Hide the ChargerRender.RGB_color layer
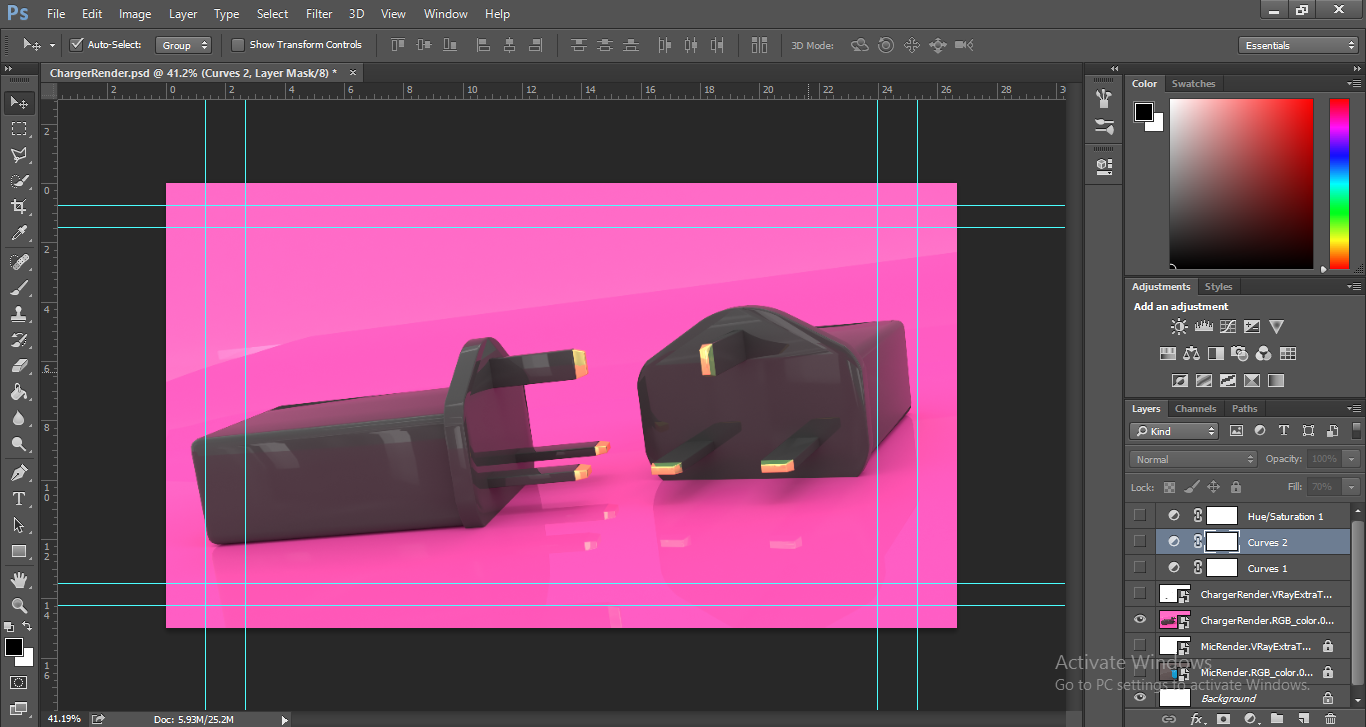The image size is (1366, 727). click(1139, 620)
